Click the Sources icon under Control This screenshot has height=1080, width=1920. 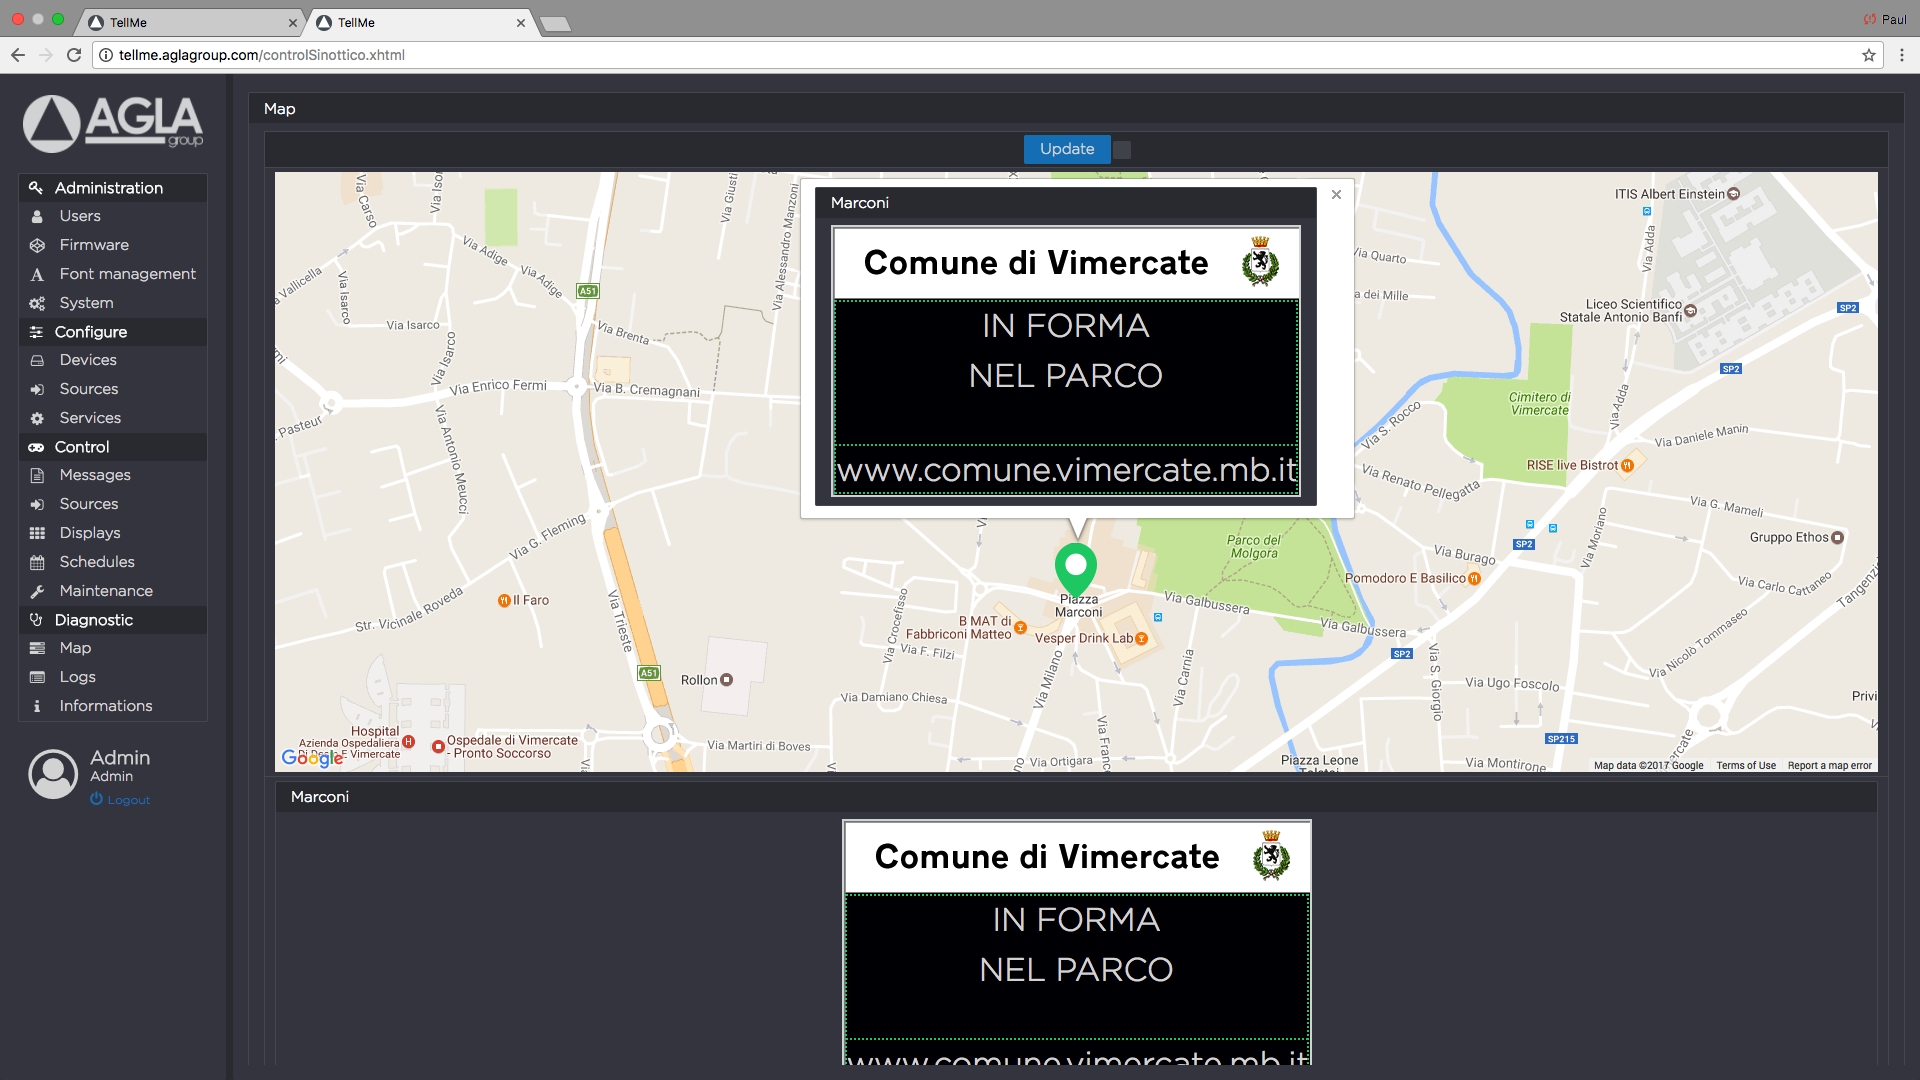point(37,504)
